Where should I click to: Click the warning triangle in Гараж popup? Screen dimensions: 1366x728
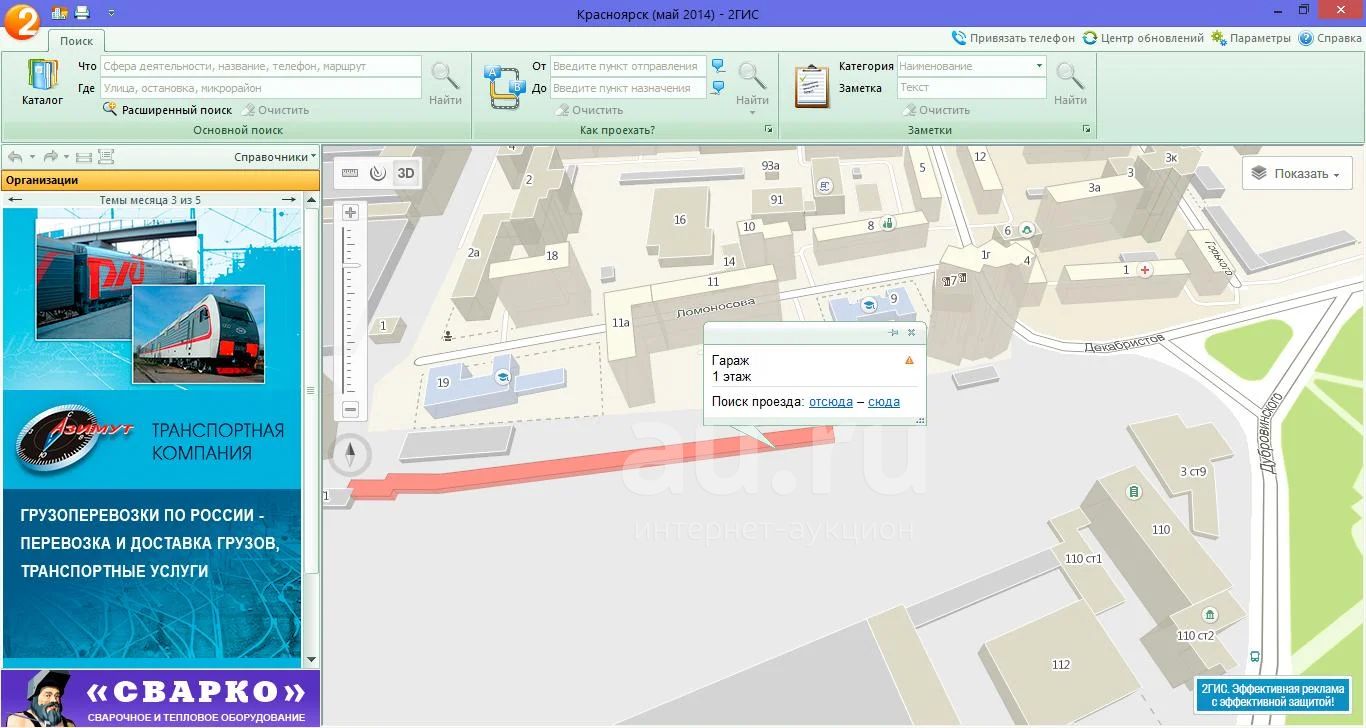click(x=909, y=360)
